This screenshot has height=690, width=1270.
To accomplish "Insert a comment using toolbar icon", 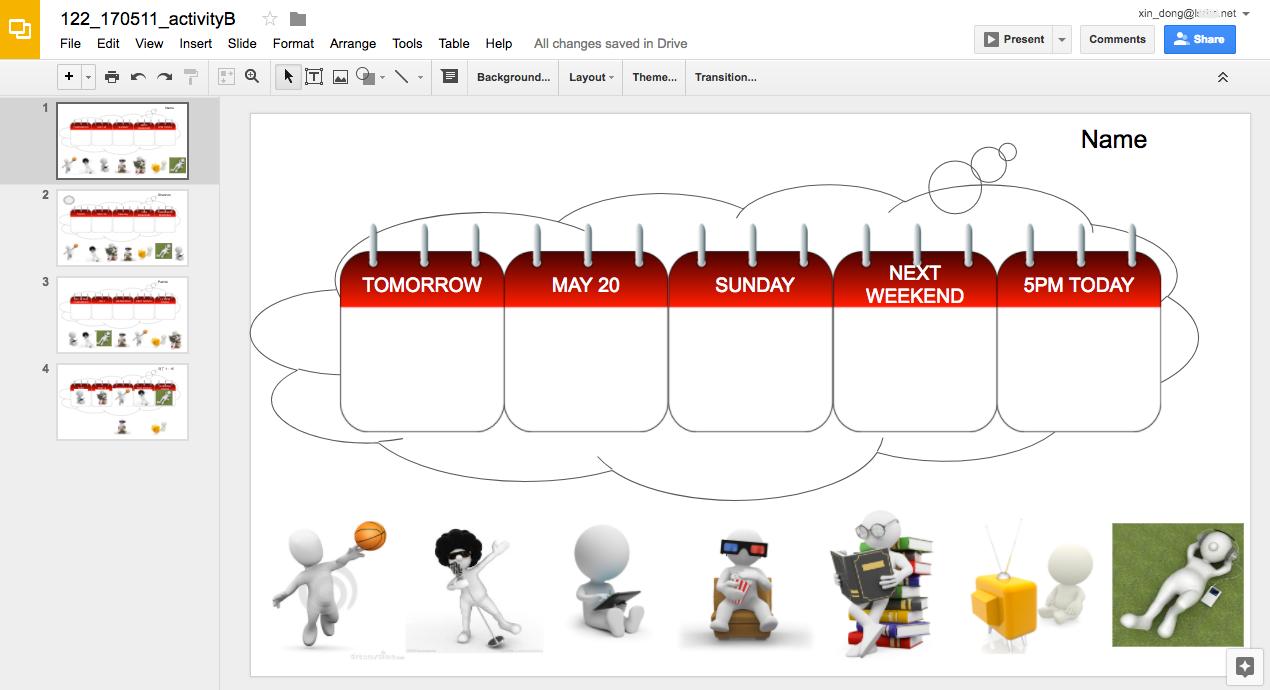I will tap(450, 77).
